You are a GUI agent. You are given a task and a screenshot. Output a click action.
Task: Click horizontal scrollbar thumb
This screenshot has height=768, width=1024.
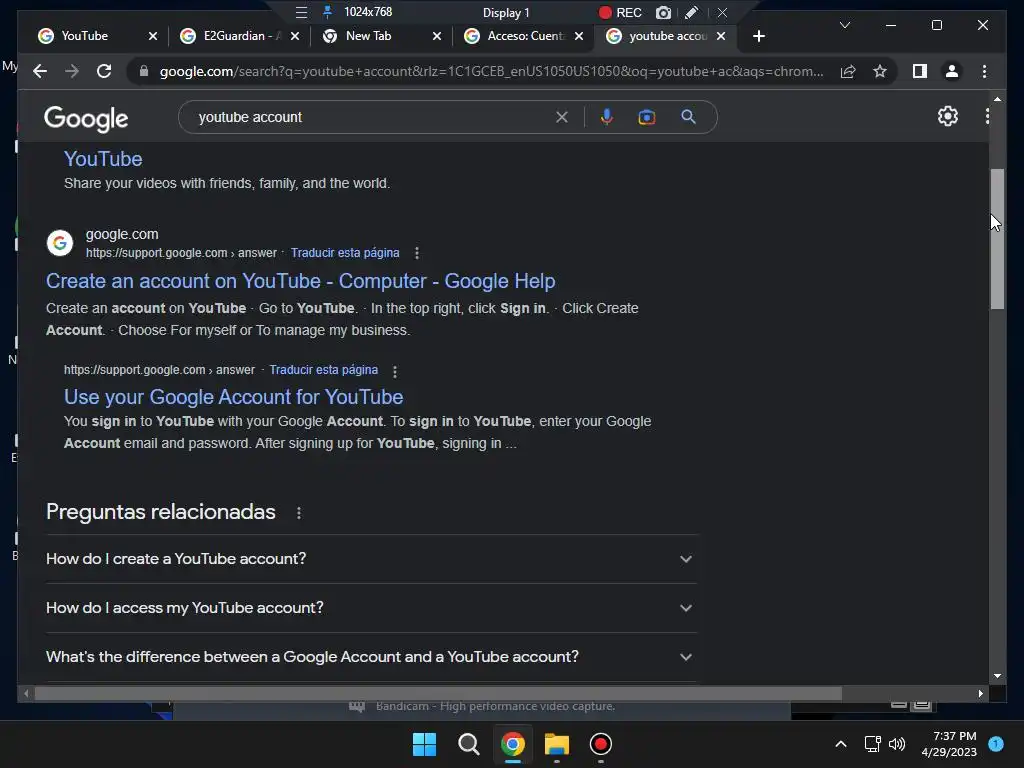(x=438, y=694)
